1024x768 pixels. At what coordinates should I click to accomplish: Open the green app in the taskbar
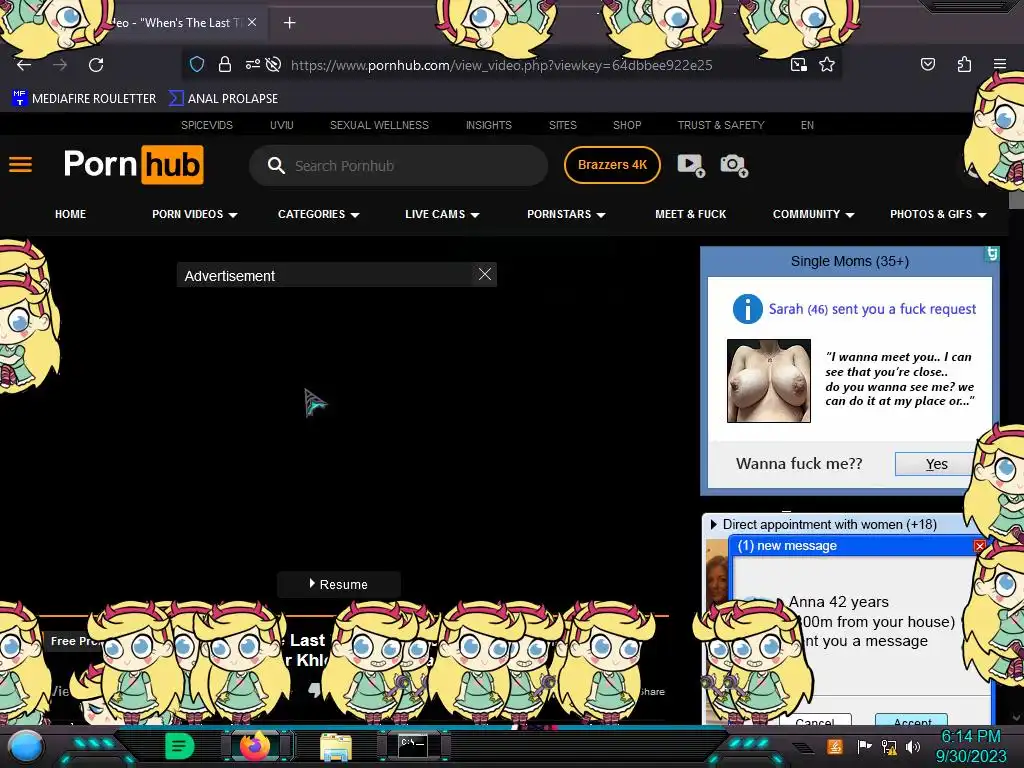(179, 746)
